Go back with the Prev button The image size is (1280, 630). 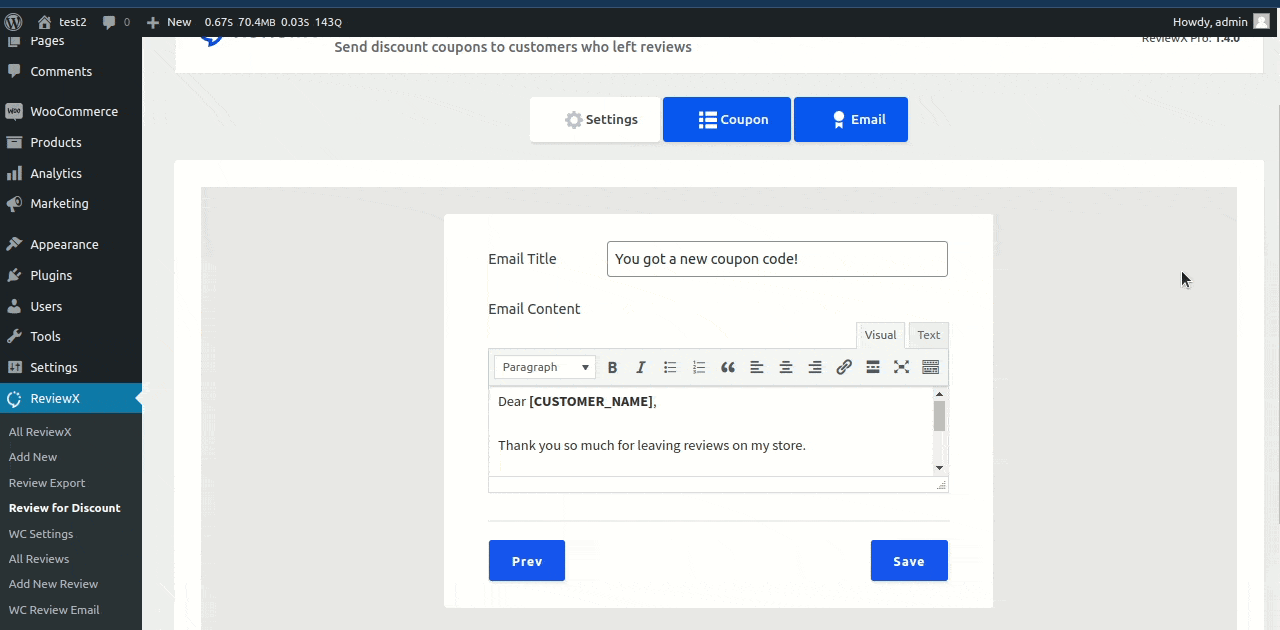527,561
